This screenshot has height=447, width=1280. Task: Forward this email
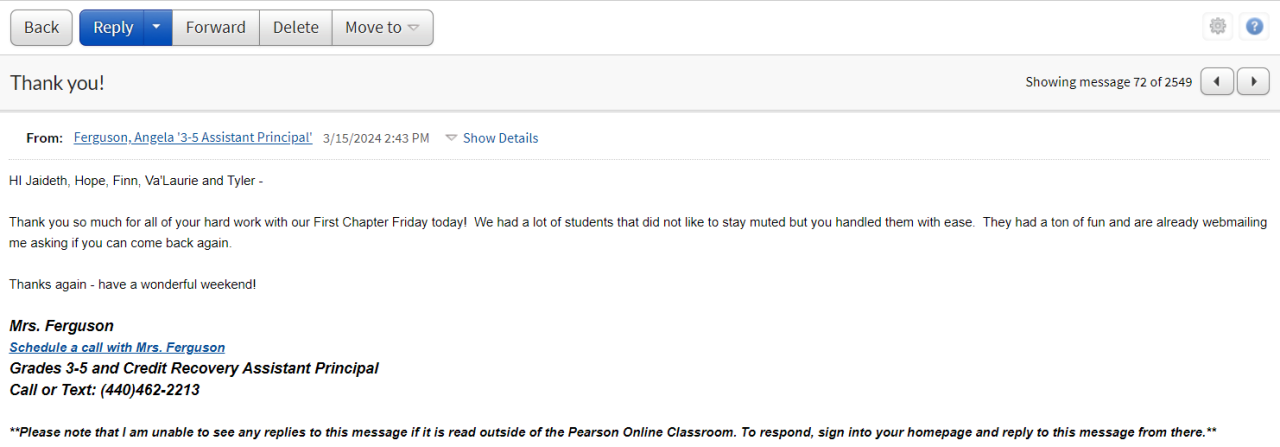pos(215,27)
